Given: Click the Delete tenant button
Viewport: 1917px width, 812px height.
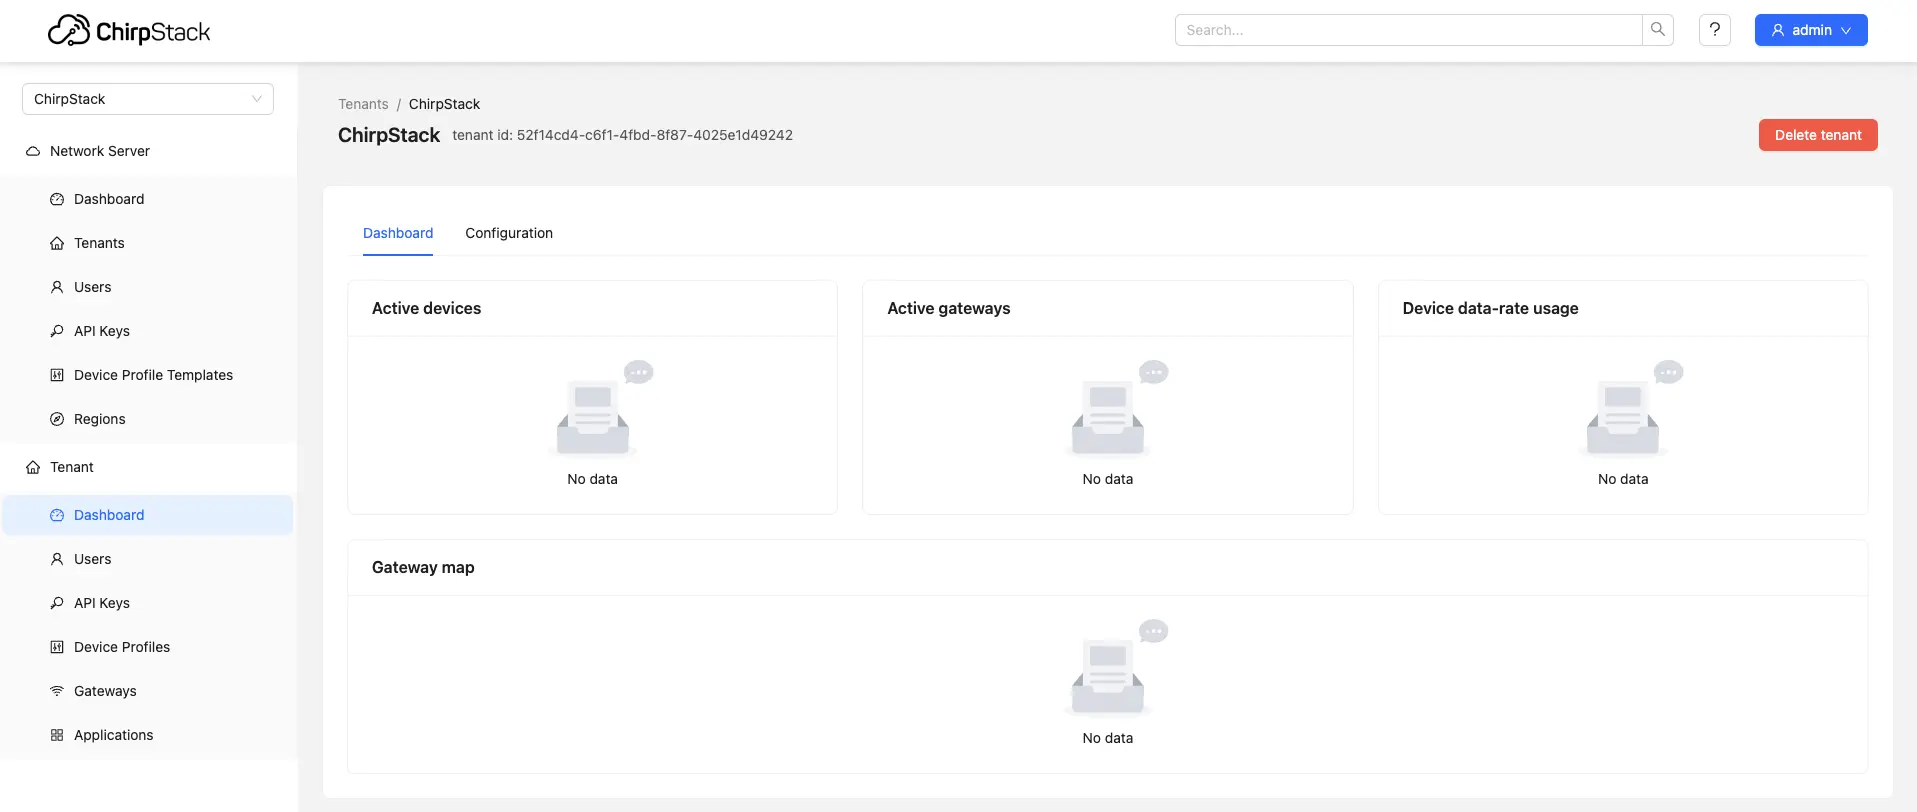Looking at the screenshot, I should tap(1818, 135).
